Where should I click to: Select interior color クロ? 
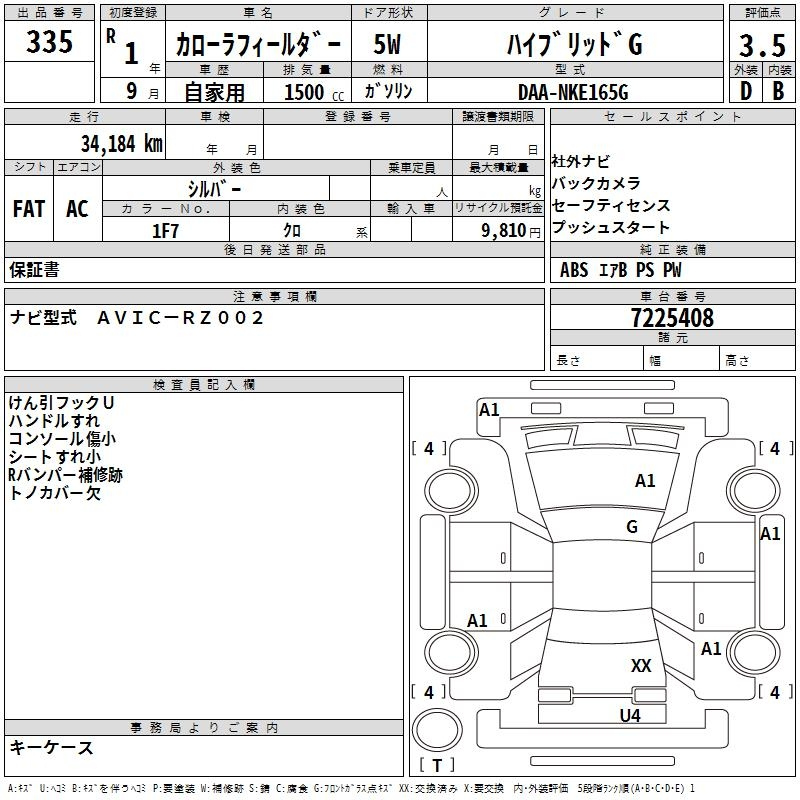(x=292, y=231)
